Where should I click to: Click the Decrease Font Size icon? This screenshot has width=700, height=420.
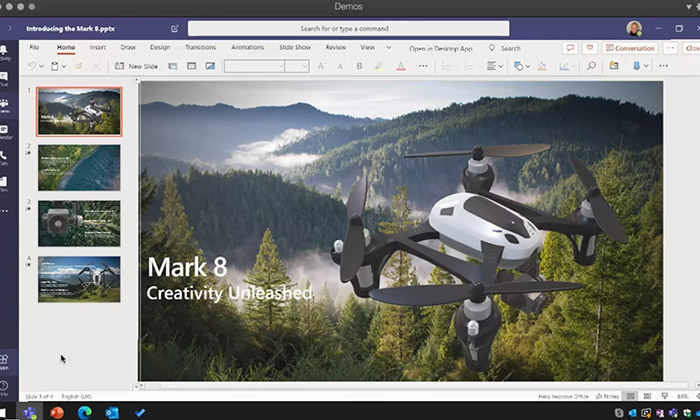pyautogui.click(x=340, y=66)
